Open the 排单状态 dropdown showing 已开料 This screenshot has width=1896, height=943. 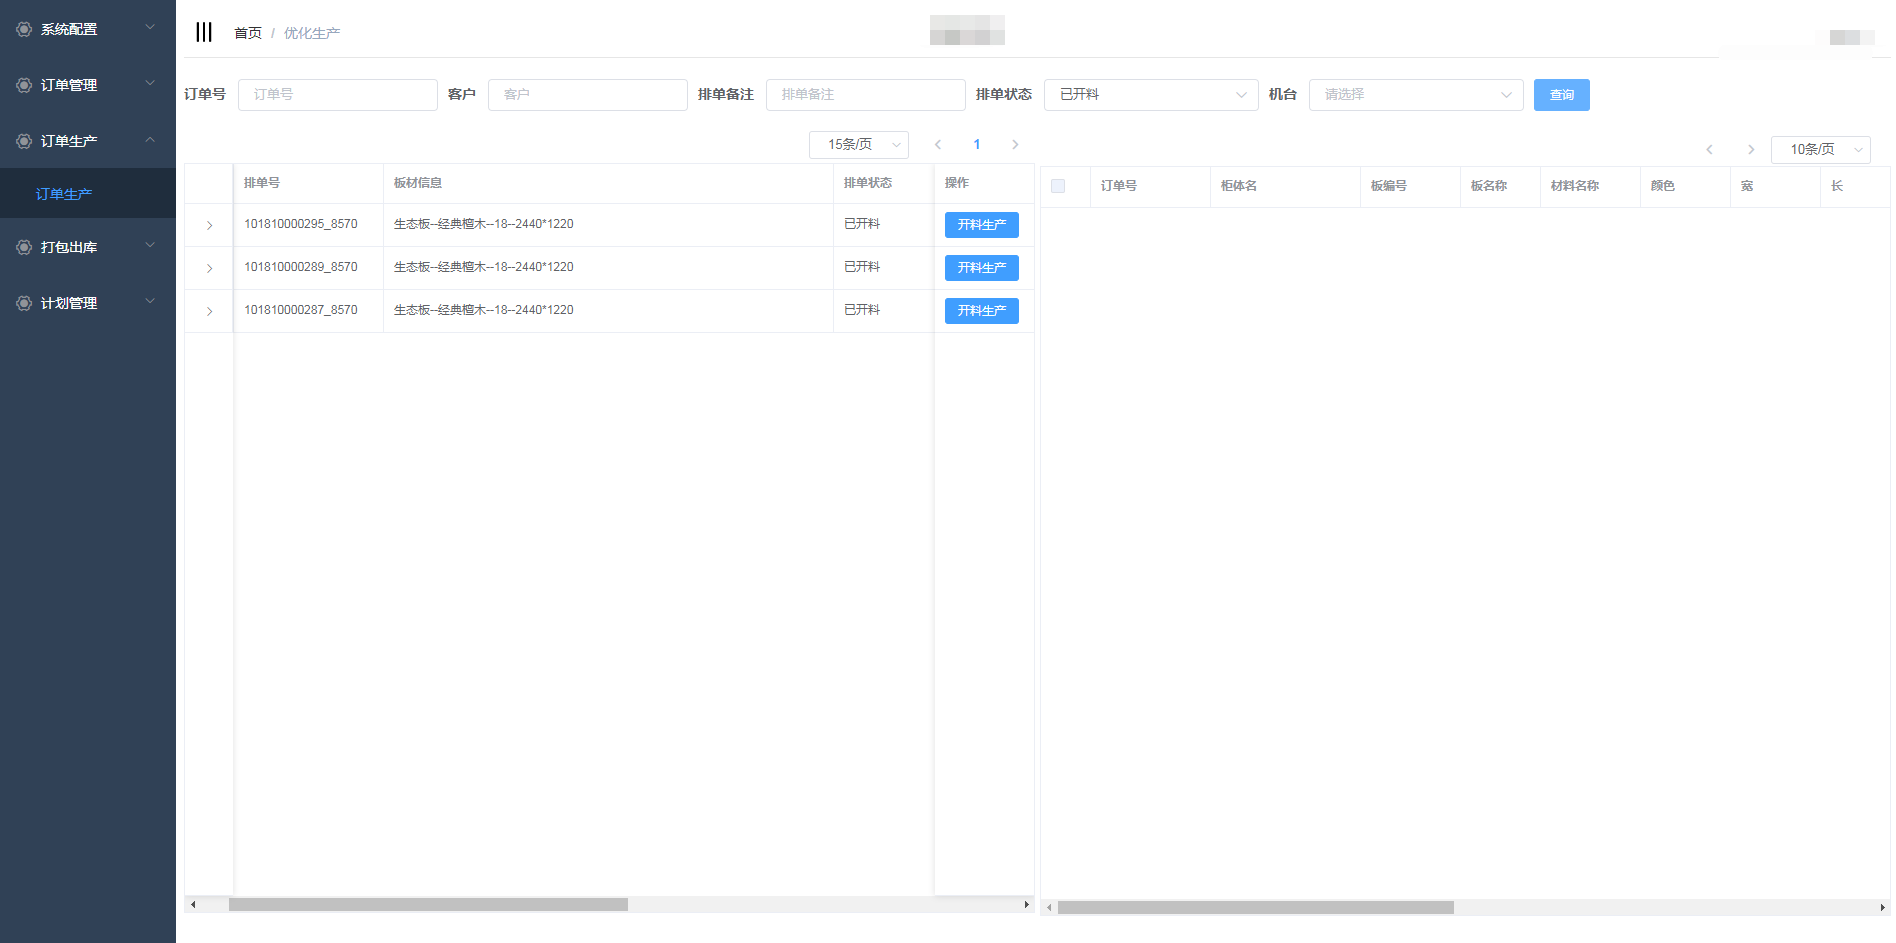click(1150, 95)
